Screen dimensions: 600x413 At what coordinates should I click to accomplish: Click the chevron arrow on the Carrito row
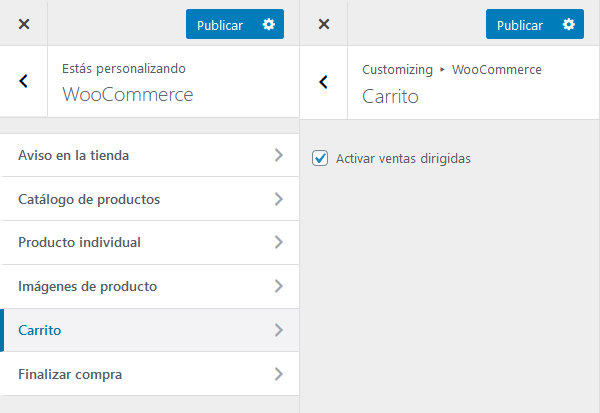pos(278,331)
